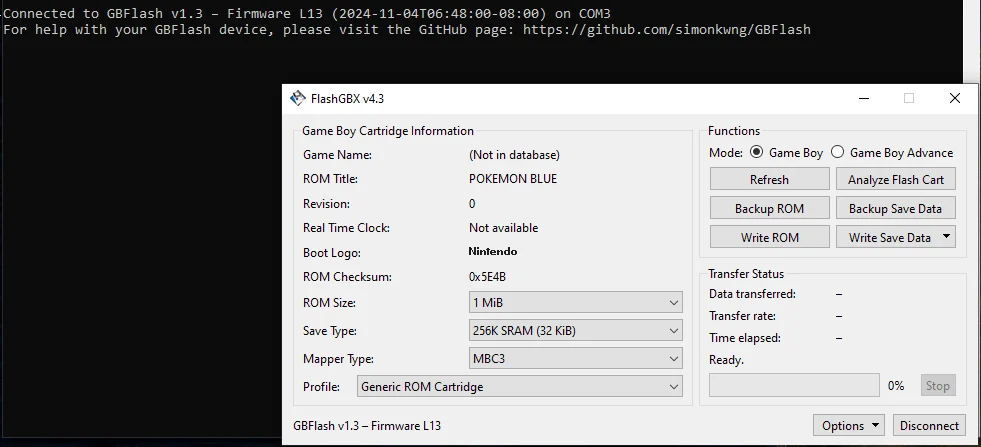Click the Time elapsed label
Image resolution: width=981 pixels, height=447 pixels.
point(745,338)
